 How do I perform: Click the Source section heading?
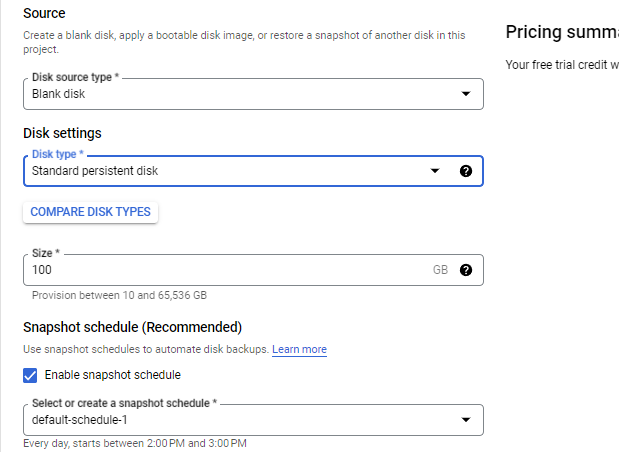(x=44, y=14)
